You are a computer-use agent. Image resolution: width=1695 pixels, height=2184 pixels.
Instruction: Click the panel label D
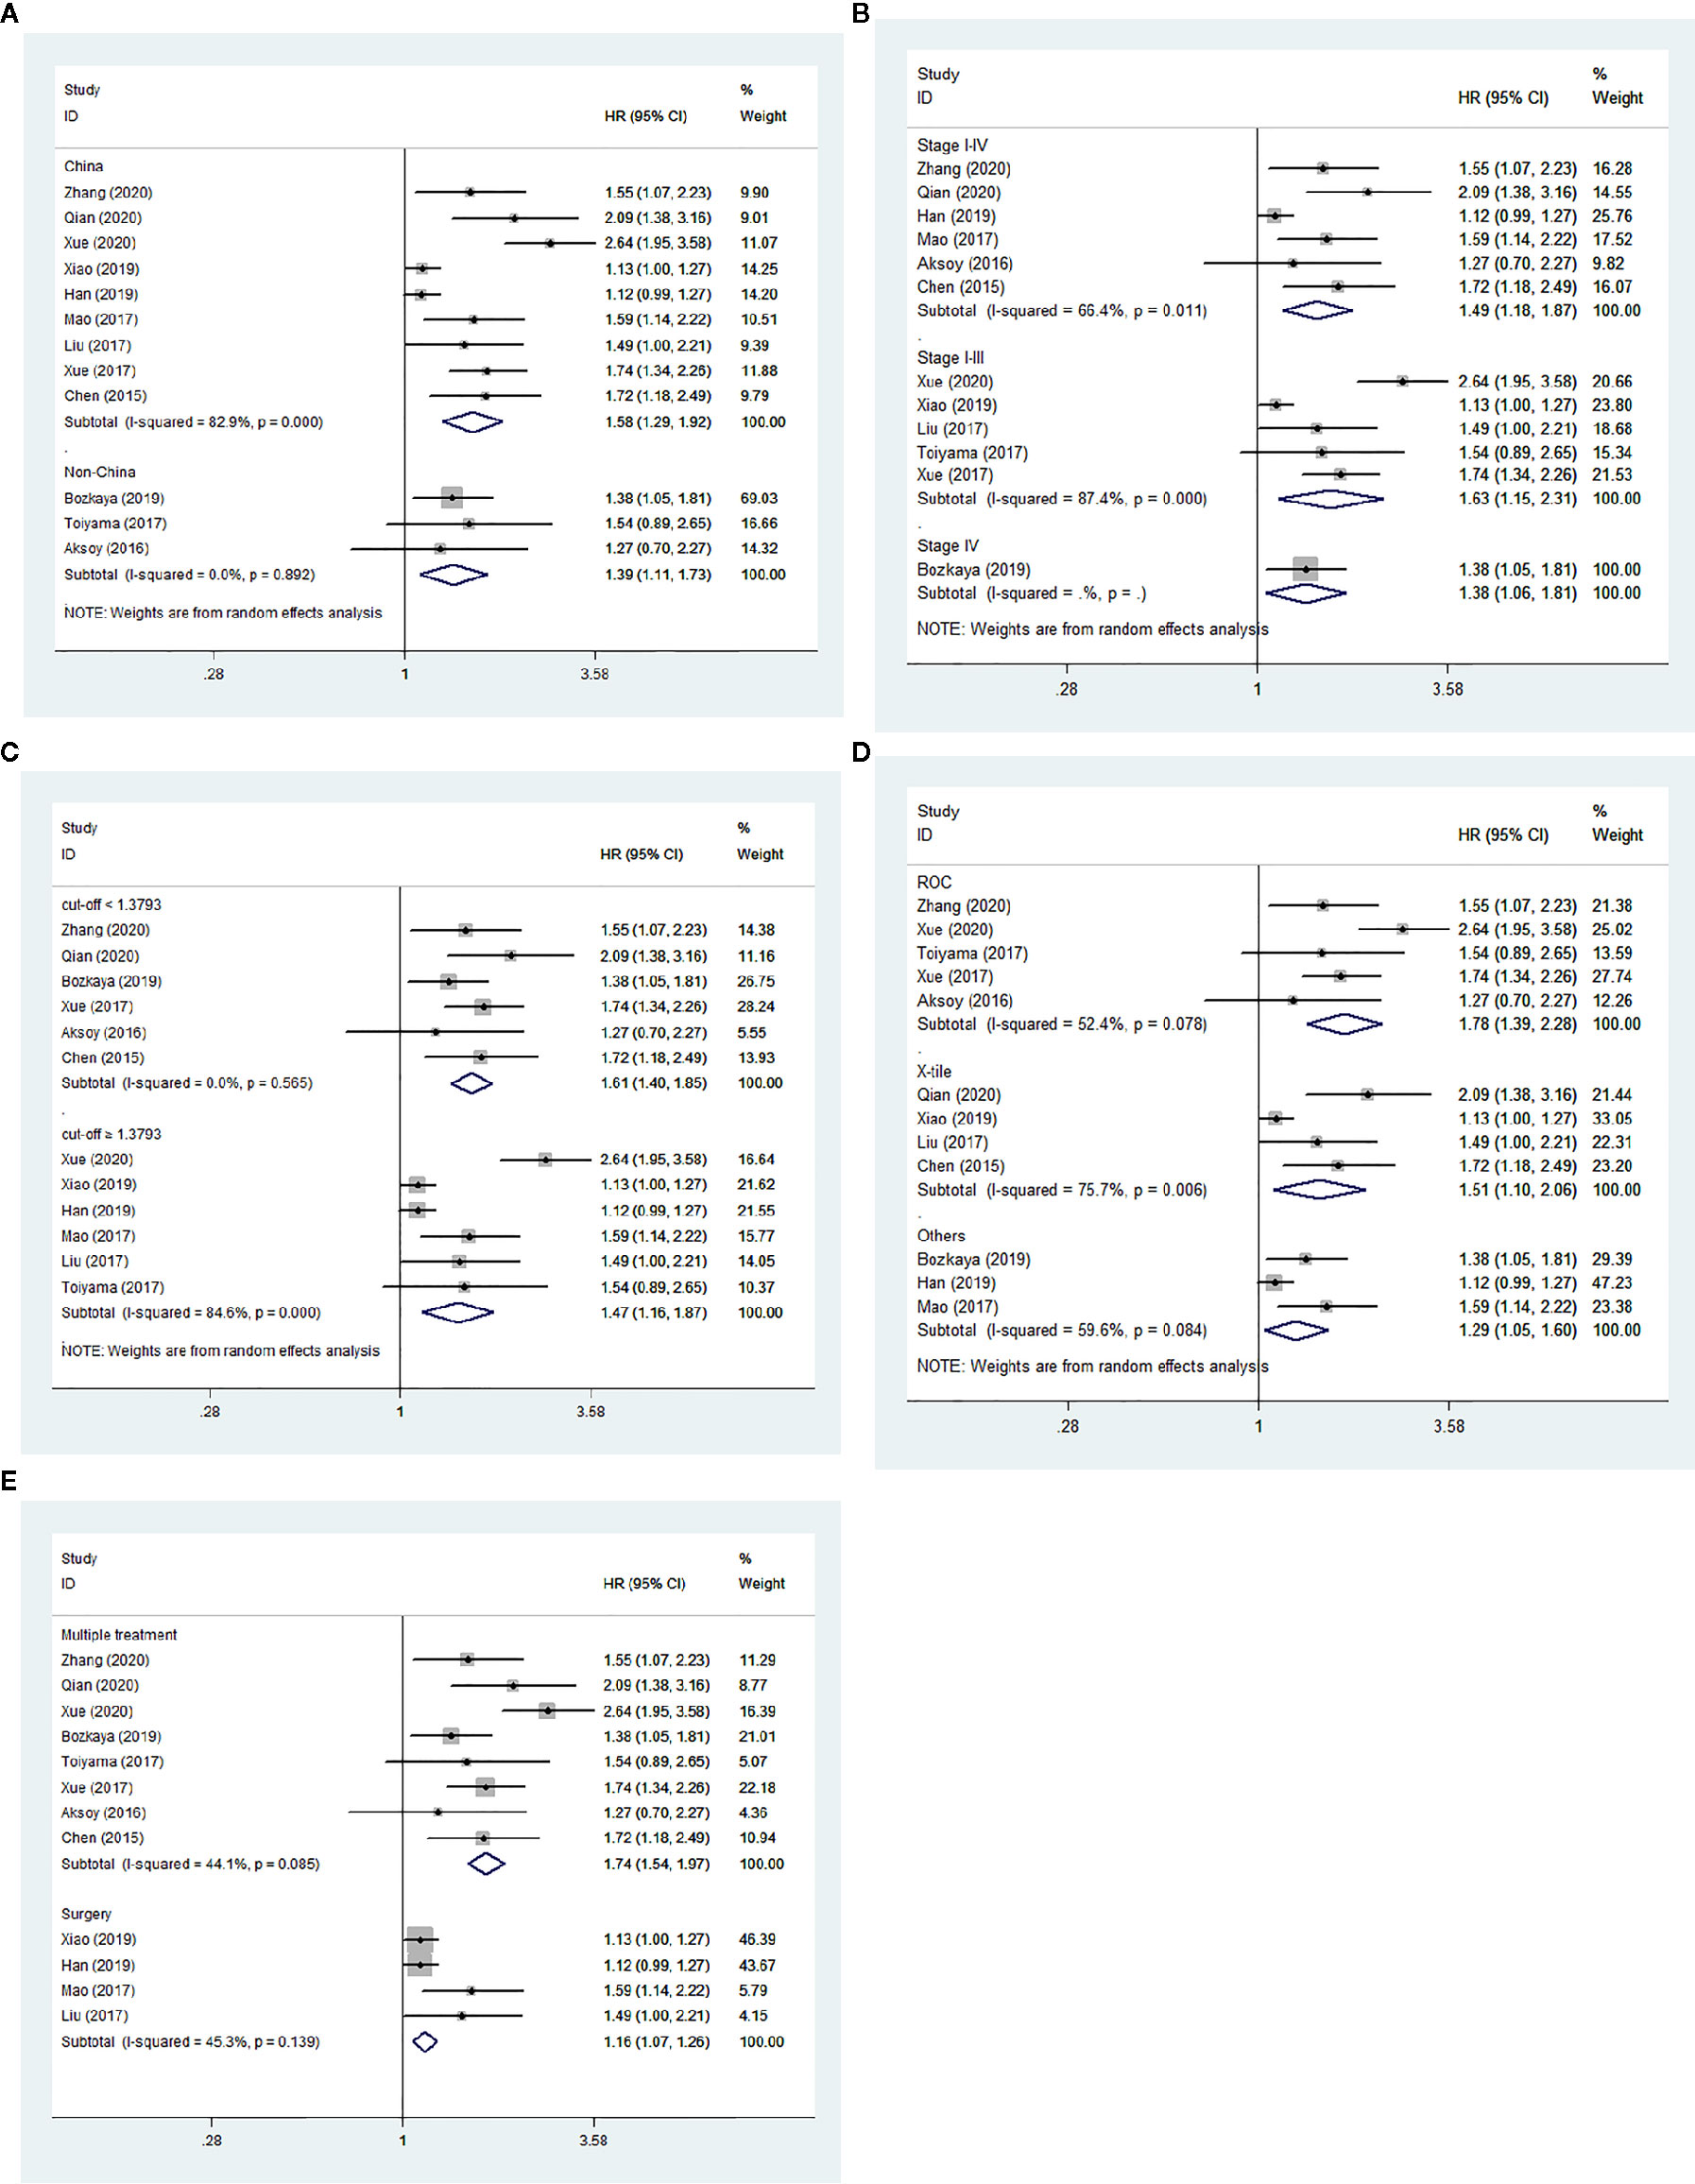point(860,752)
